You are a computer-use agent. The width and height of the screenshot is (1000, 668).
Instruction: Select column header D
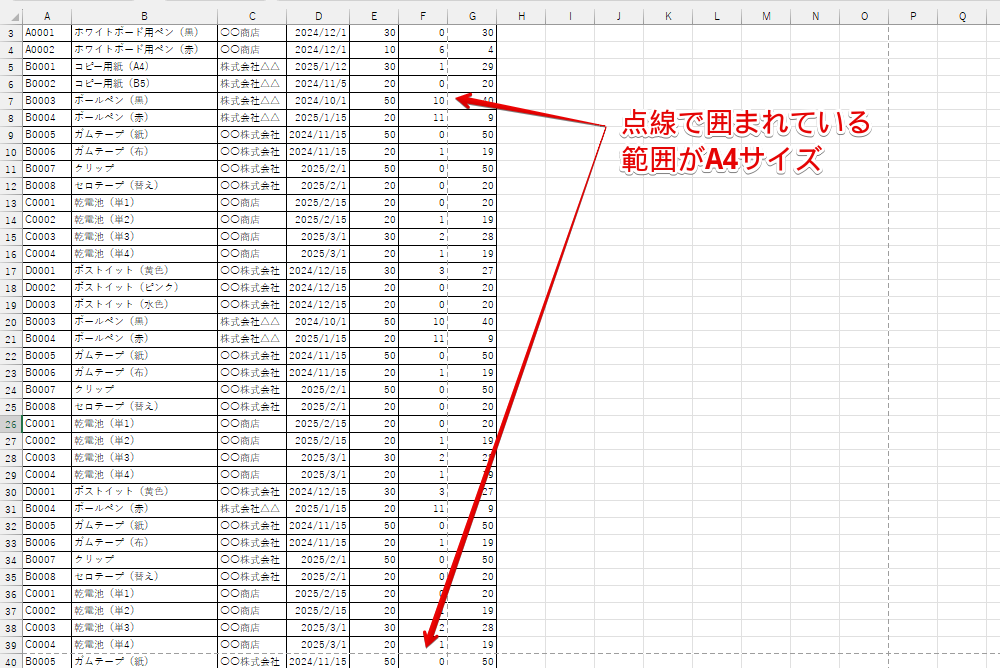coord(318,16)
